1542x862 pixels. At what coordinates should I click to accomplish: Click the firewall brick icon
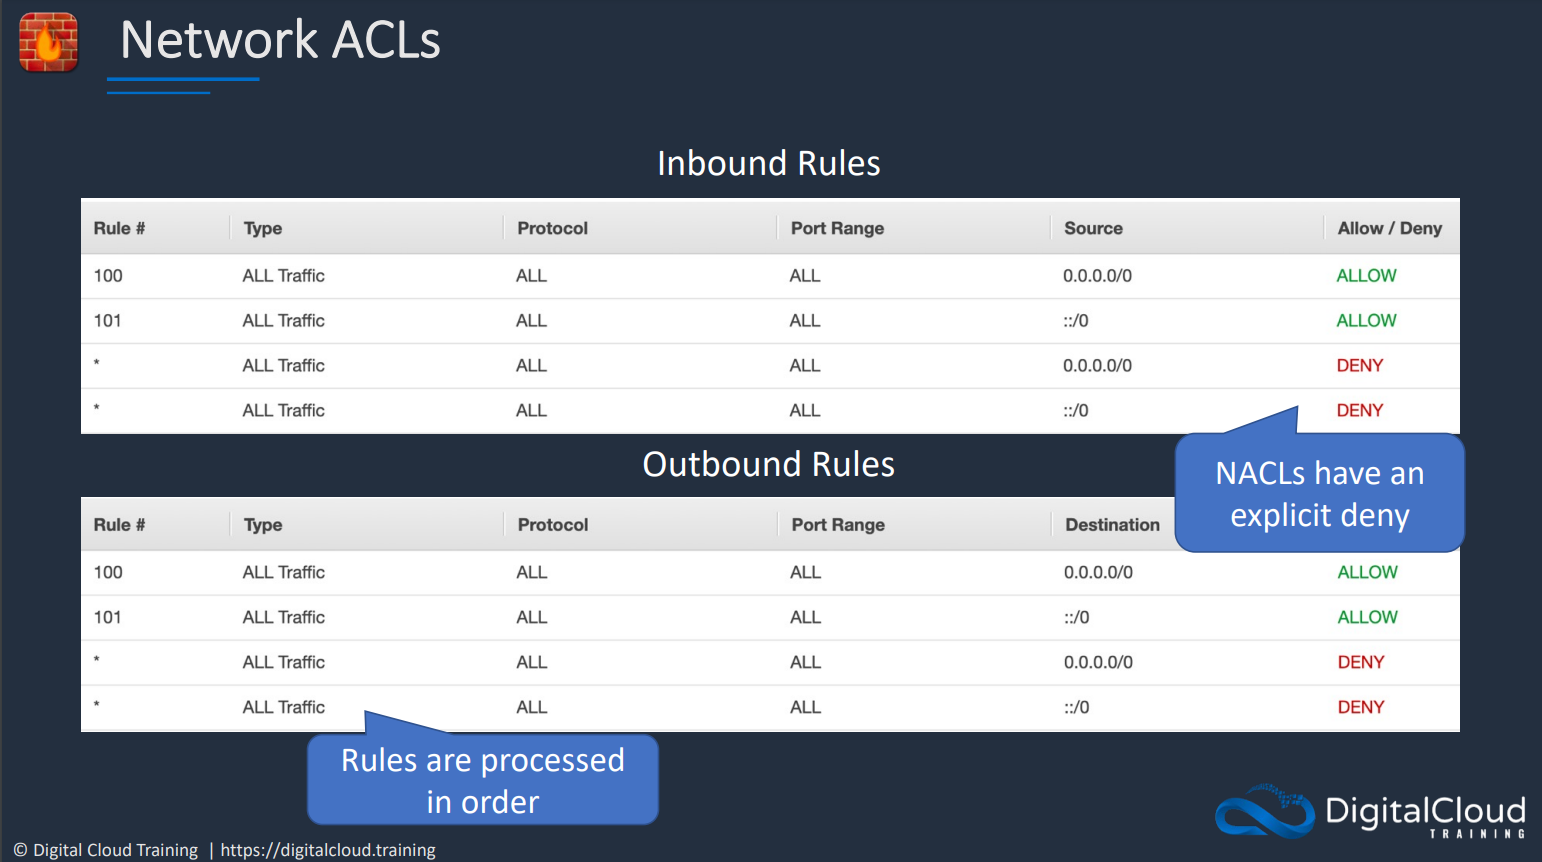(x=48, y=42)
